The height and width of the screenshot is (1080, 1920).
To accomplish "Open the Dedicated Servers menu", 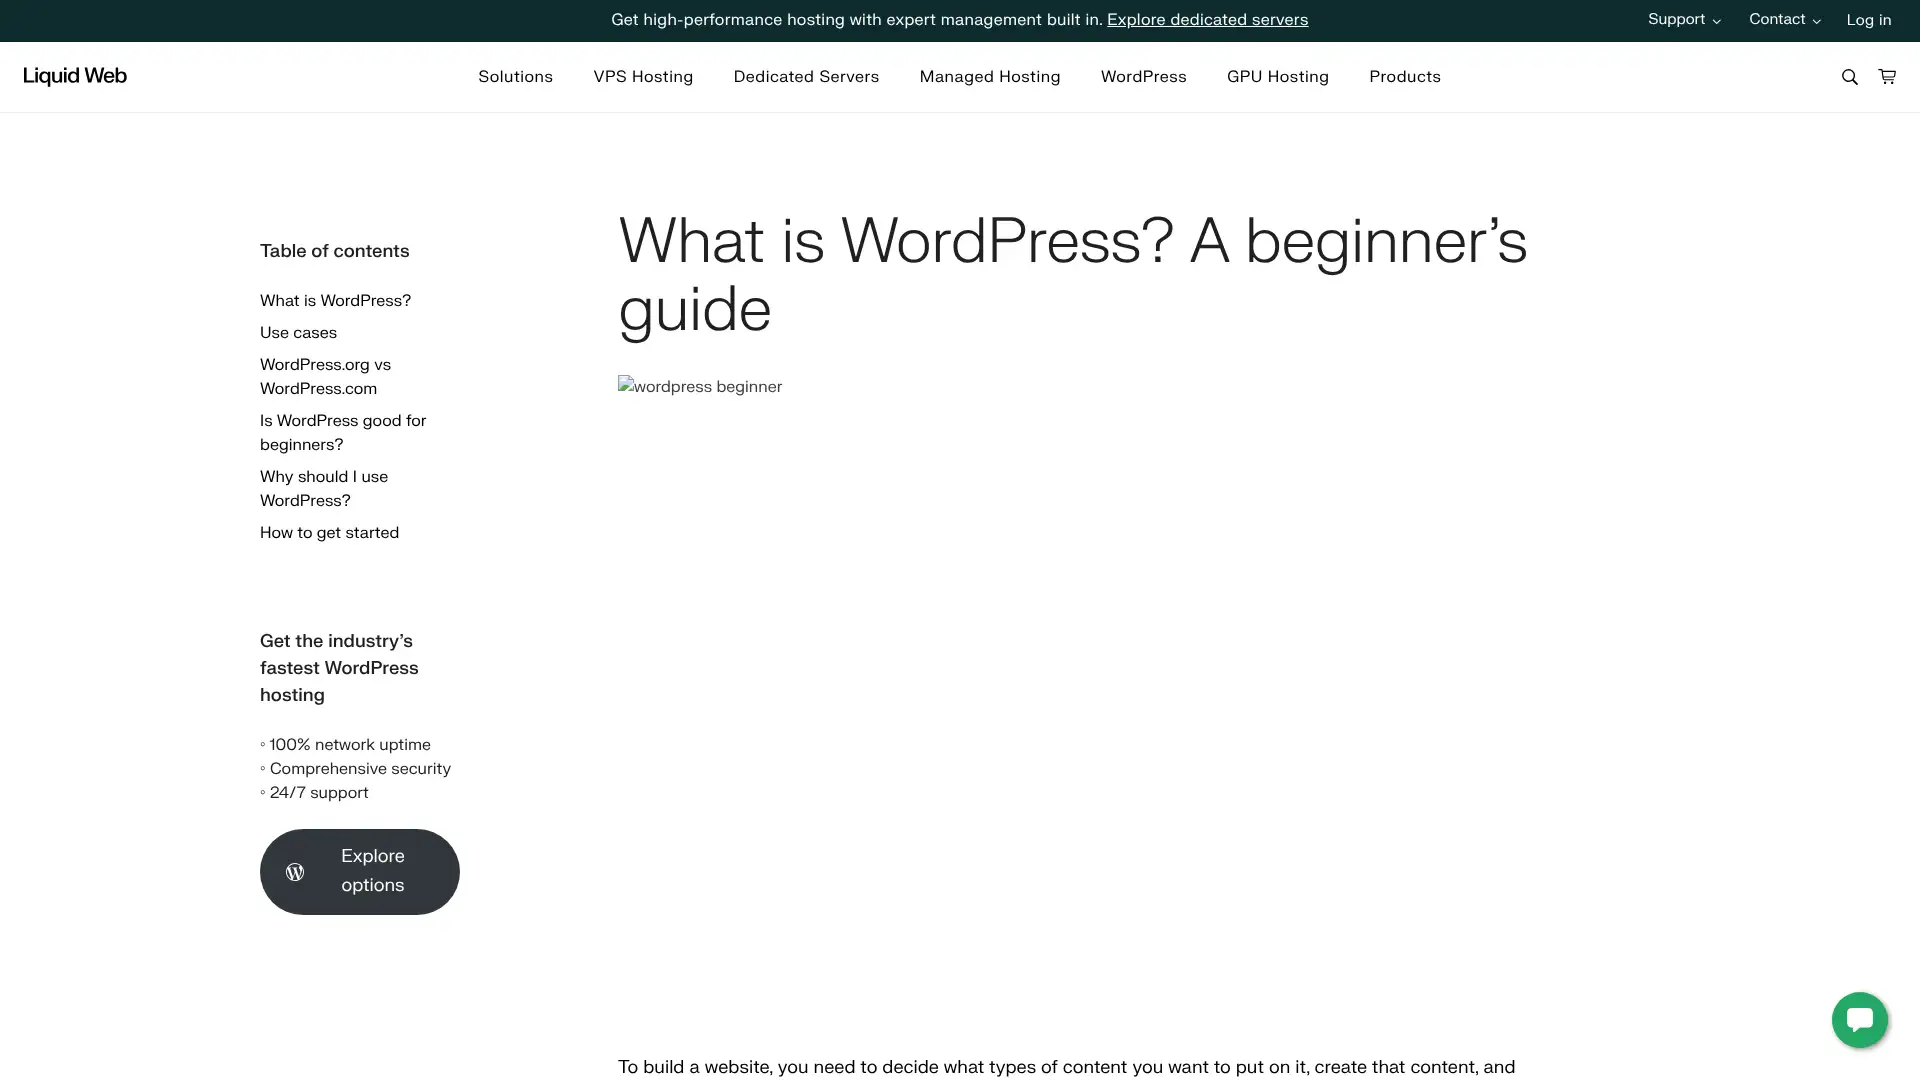I will click(806, 77).
